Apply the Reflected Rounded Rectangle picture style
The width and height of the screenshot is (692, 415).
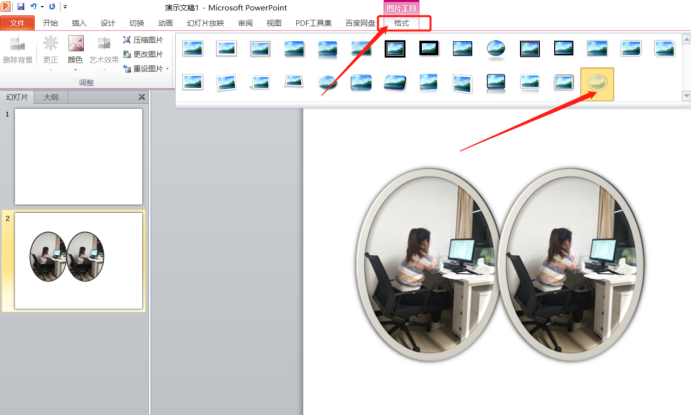coord(327,49)
